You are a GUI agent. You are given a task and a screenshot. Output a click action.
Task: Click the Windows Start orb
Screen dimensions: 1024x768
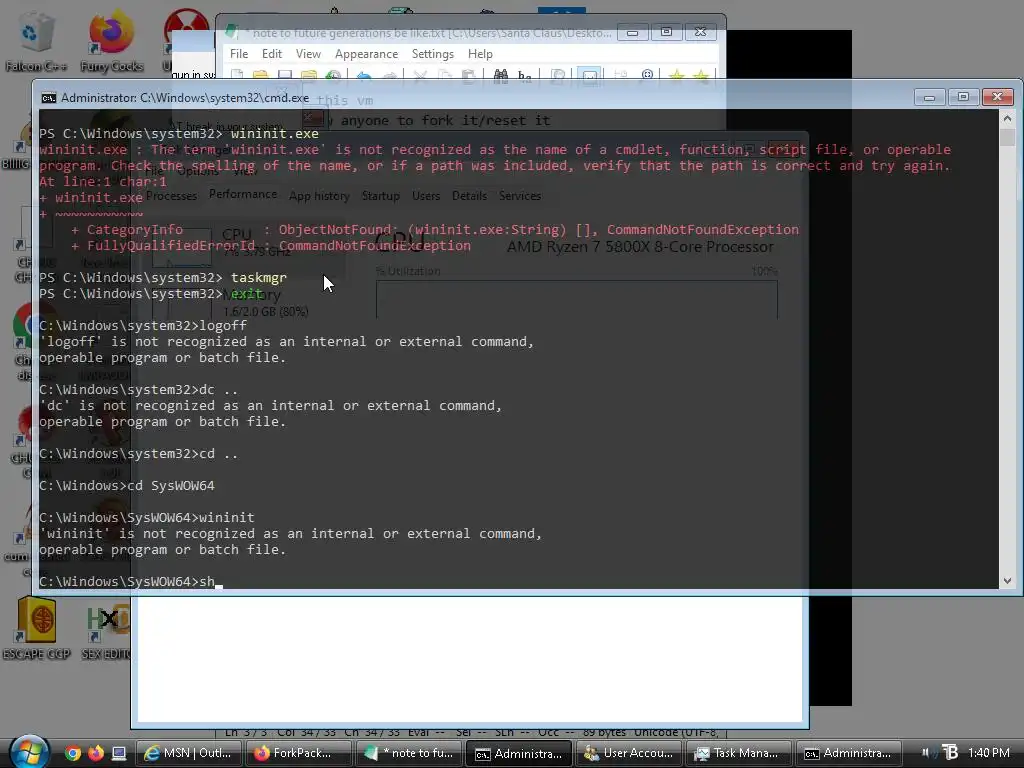point(29,752)
